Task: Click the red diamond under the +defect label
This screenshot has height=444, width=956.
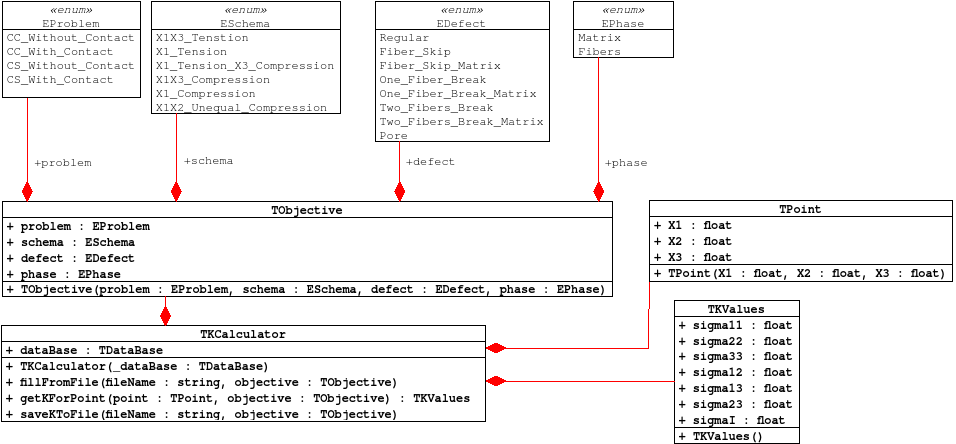Action: pos(400,191)
